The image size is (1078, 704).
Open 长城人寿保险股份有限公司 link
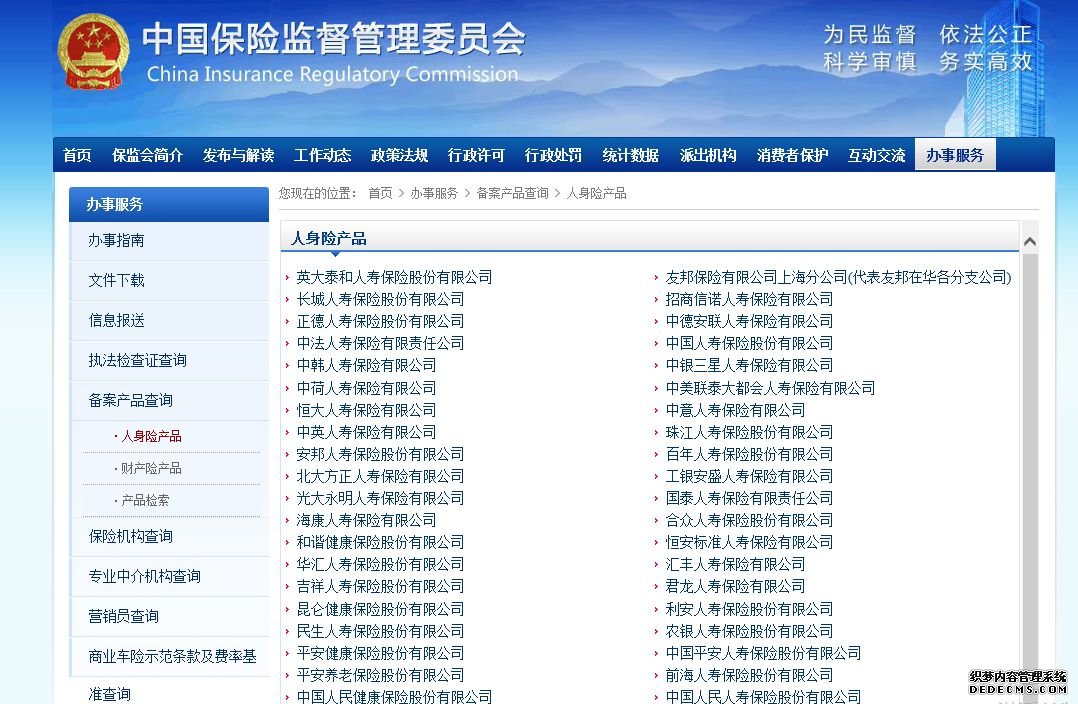380,299
